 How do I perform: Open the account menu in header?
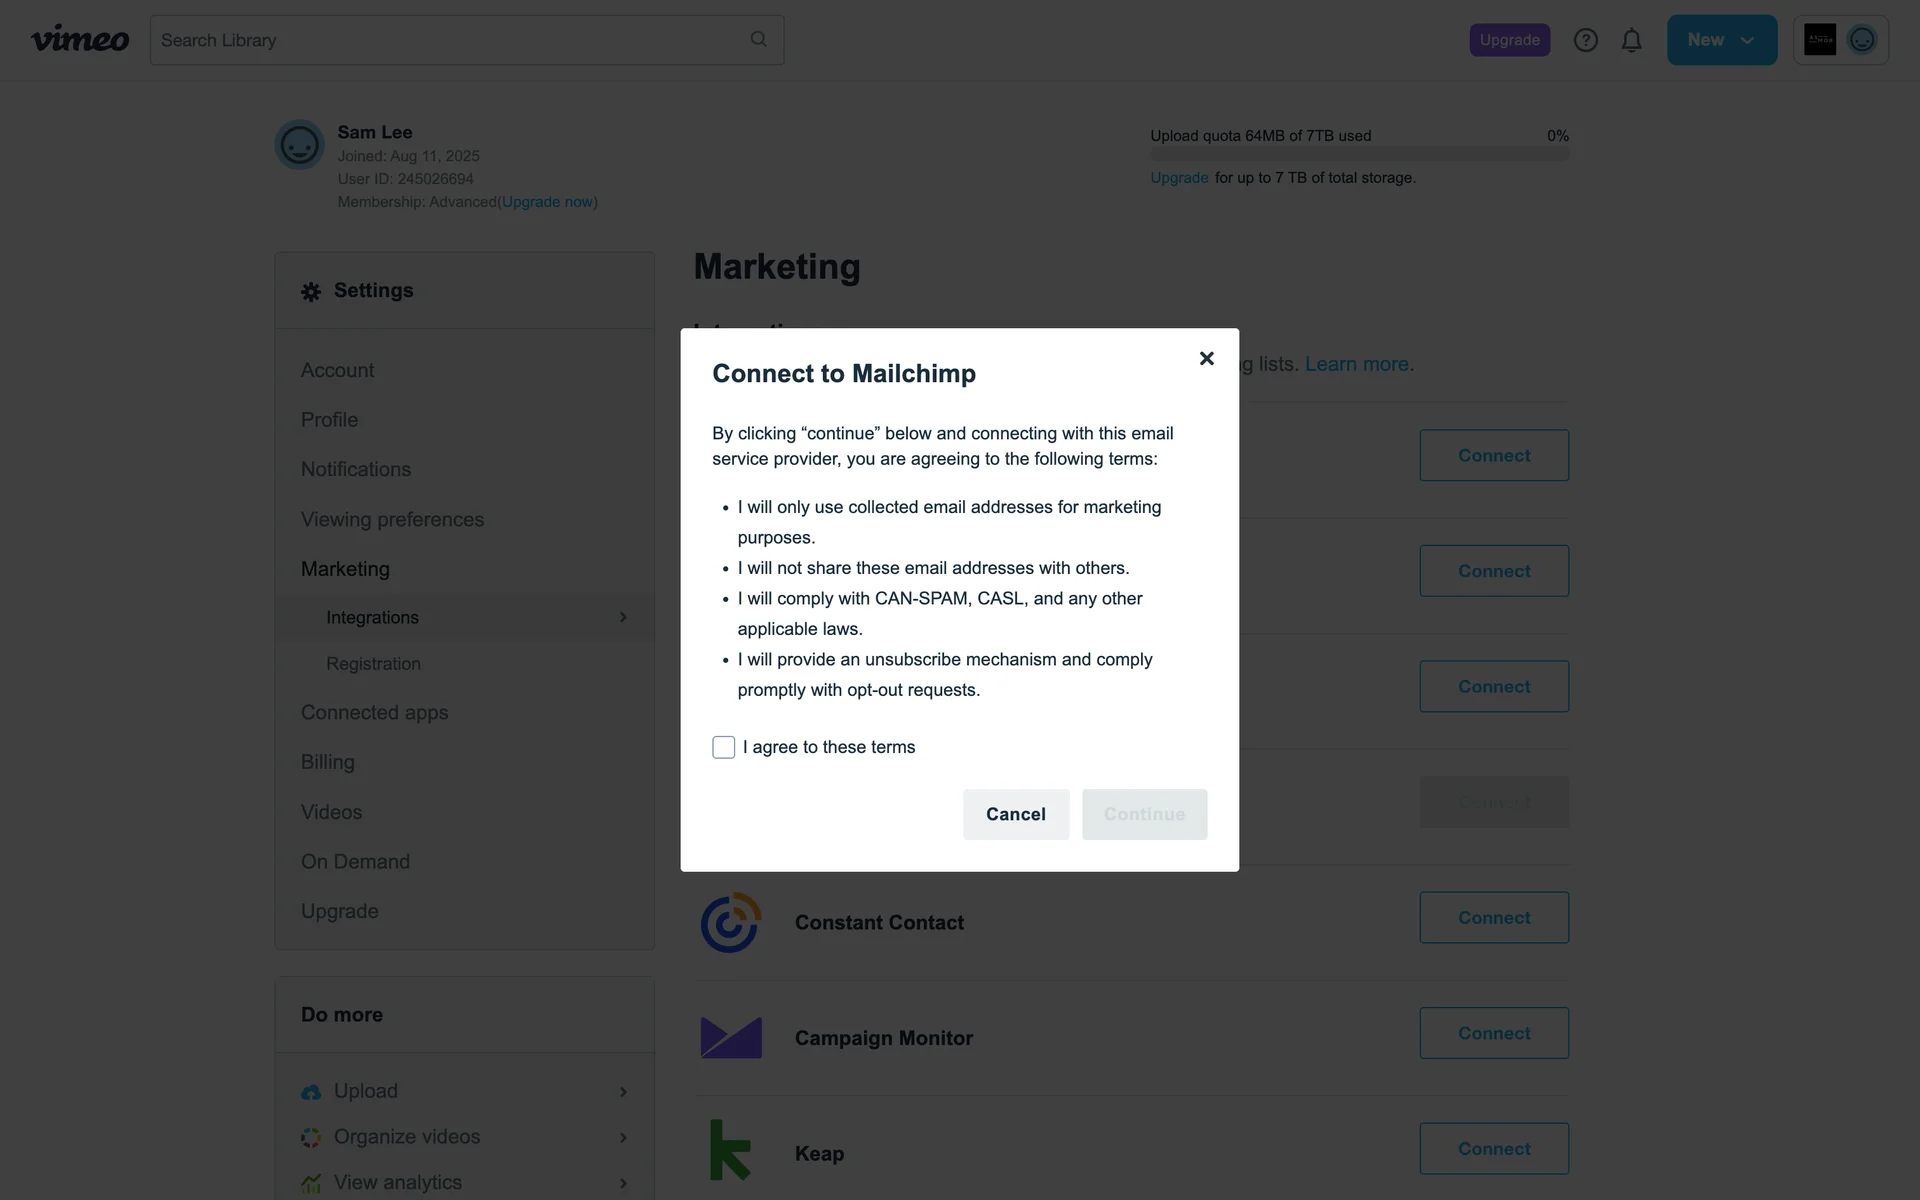click(1840, 40)
